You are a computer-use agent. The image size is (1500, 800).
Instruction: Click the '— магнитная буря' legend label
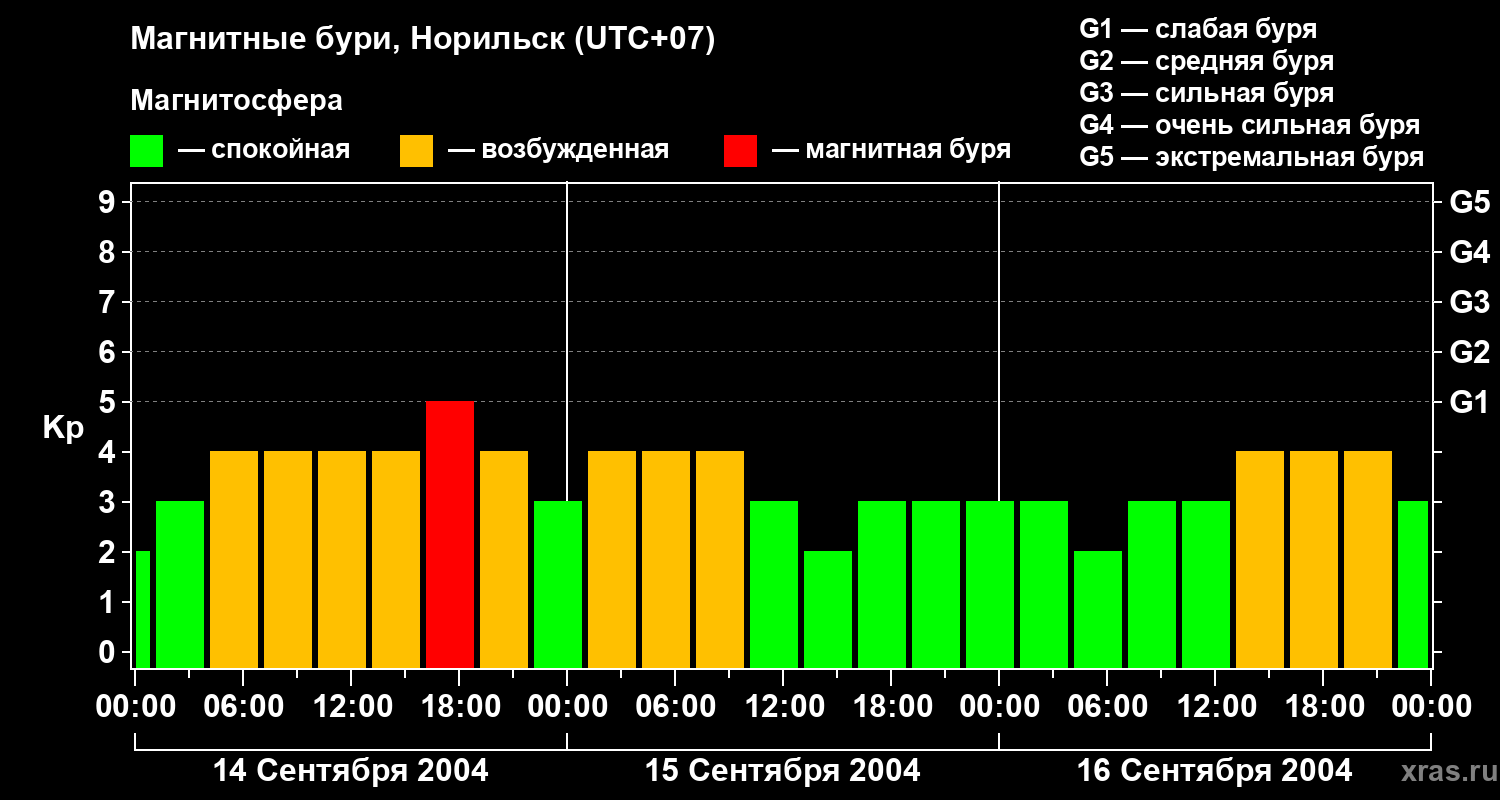pyautogui.click(x=891, y=151)
